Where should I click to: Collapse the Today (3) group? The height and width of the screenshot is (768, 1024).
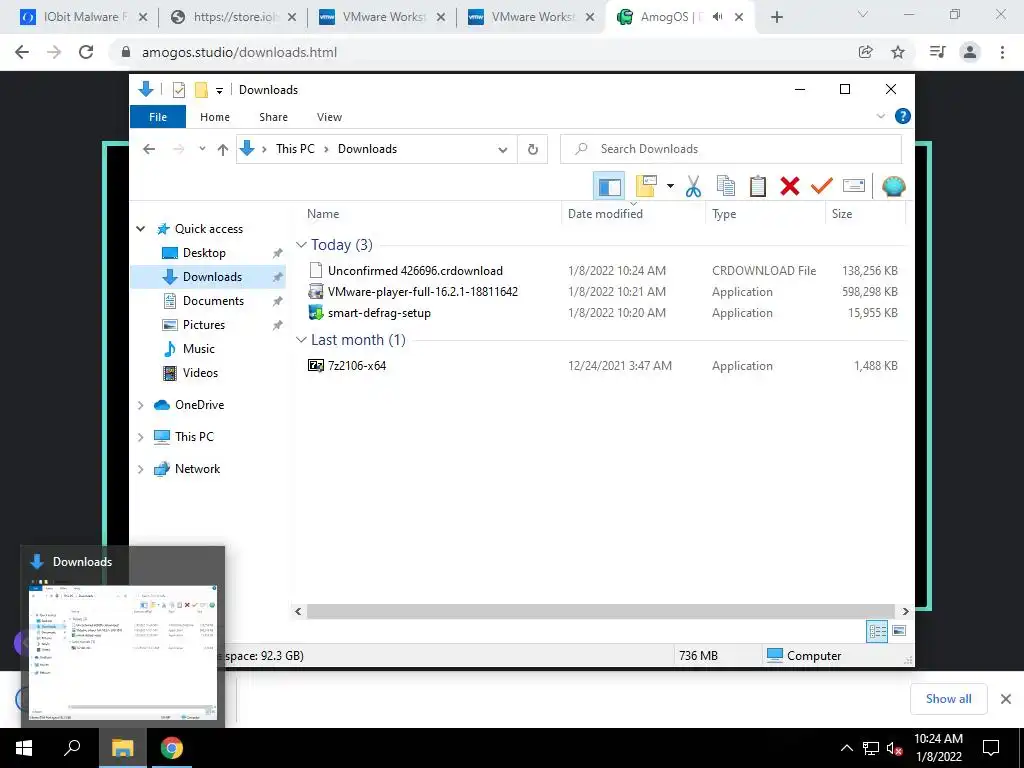pyautogui.click(x=301, y=245)
